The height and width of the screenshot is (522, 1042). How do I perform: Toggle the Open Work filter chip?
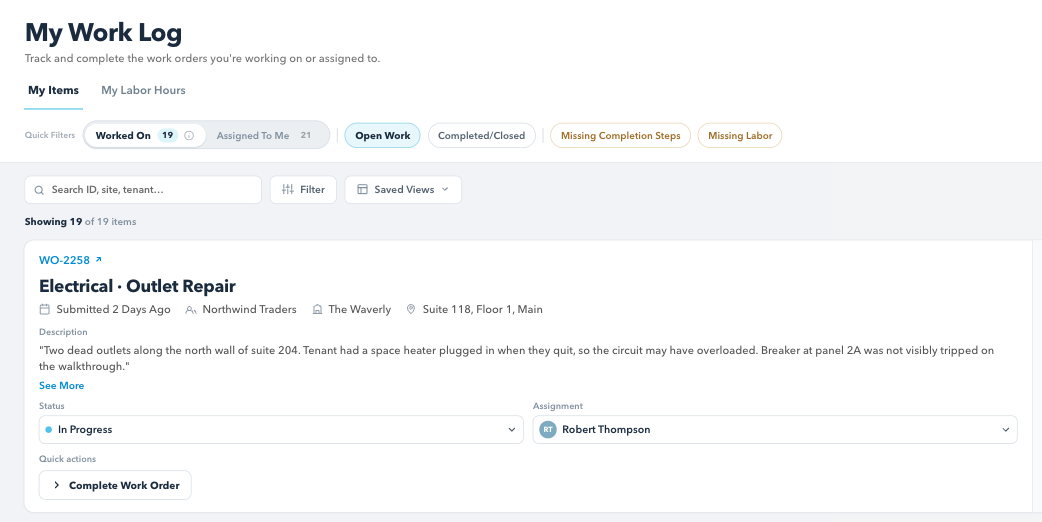click(x=383, y=135)
